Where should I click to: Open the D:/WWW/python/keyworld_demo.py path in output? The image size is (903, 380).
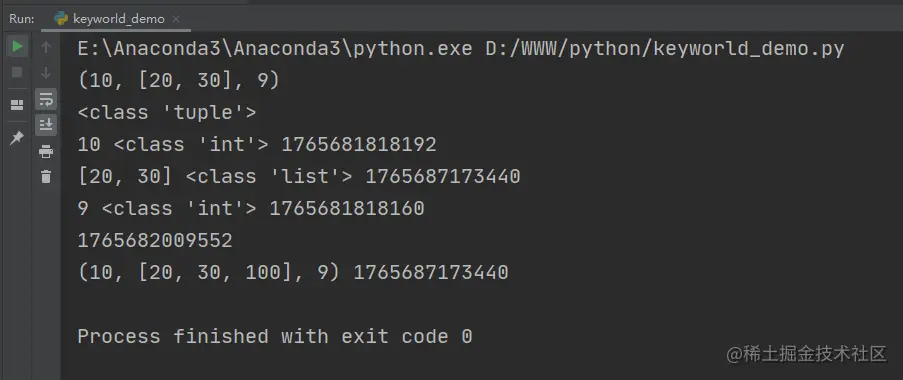pyautogui.click(x=665, y=49)
